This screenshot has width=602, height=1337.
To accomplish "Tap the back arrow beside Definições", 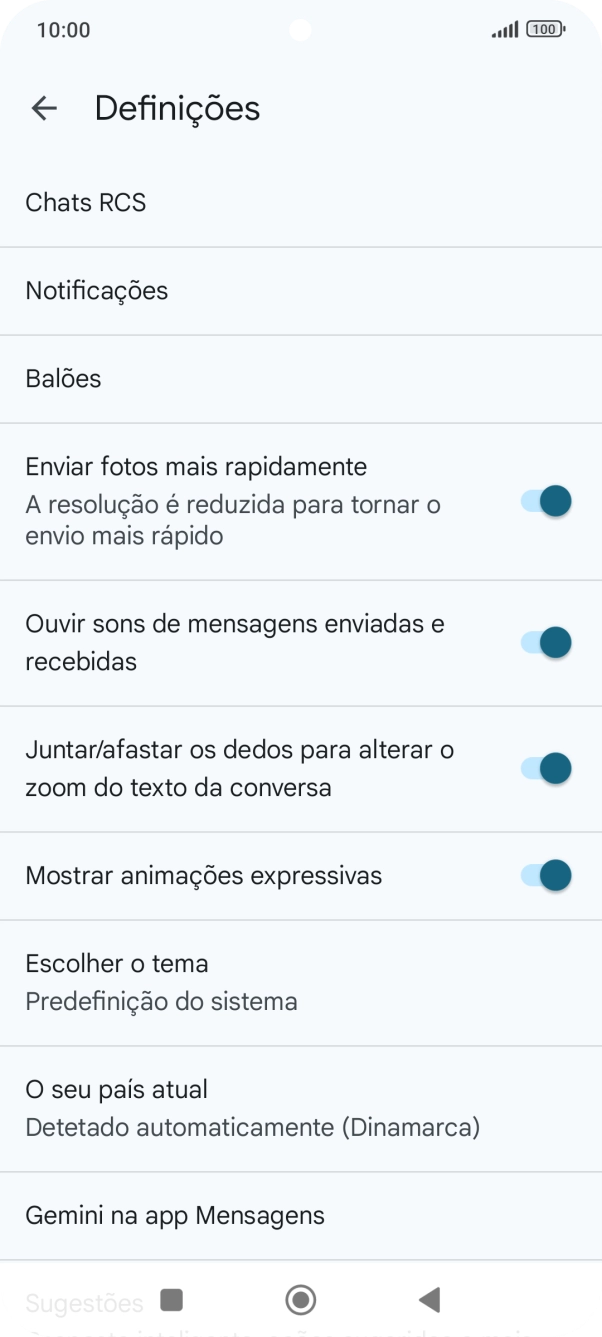I will click(44, 108).
